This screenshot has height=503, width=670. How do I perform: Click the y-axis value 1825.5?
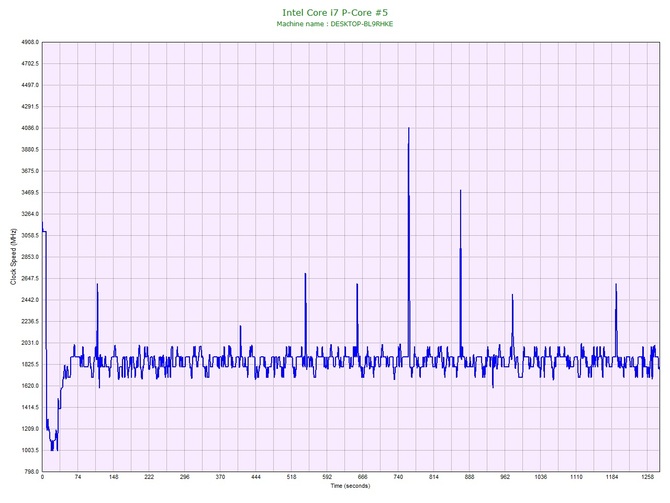[30, 365]
